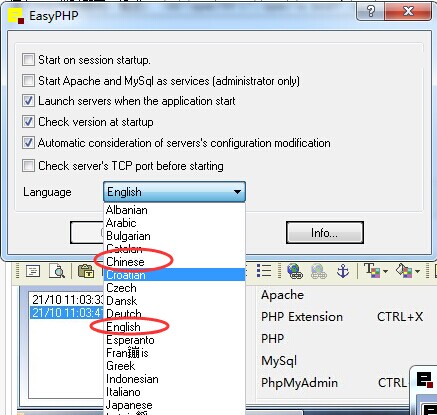Choose Albanian in language list
The image size is (437, 415).
pos(175,210)
